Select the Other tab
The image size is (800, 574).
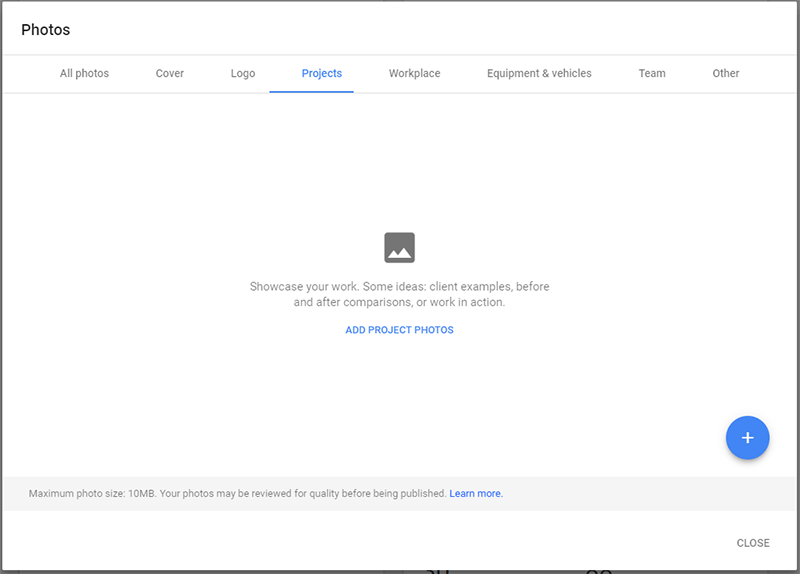[726, 73]
